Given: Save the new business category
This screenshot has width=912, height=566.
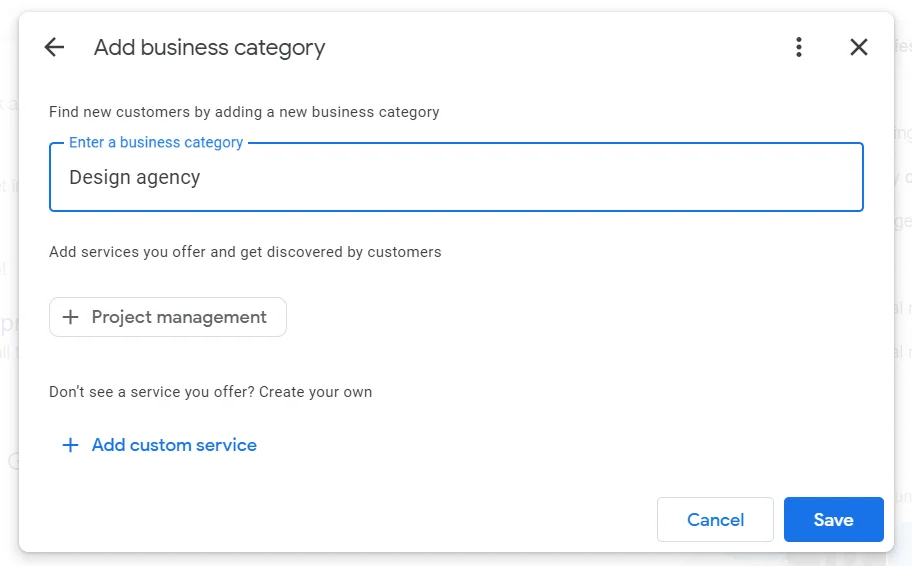Looking at the screenshot, I should [x=833, y=519].
